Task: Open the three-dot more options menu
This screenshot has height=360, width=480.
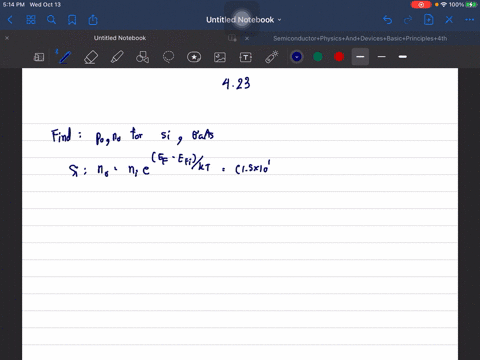Action: click(470, 20)
